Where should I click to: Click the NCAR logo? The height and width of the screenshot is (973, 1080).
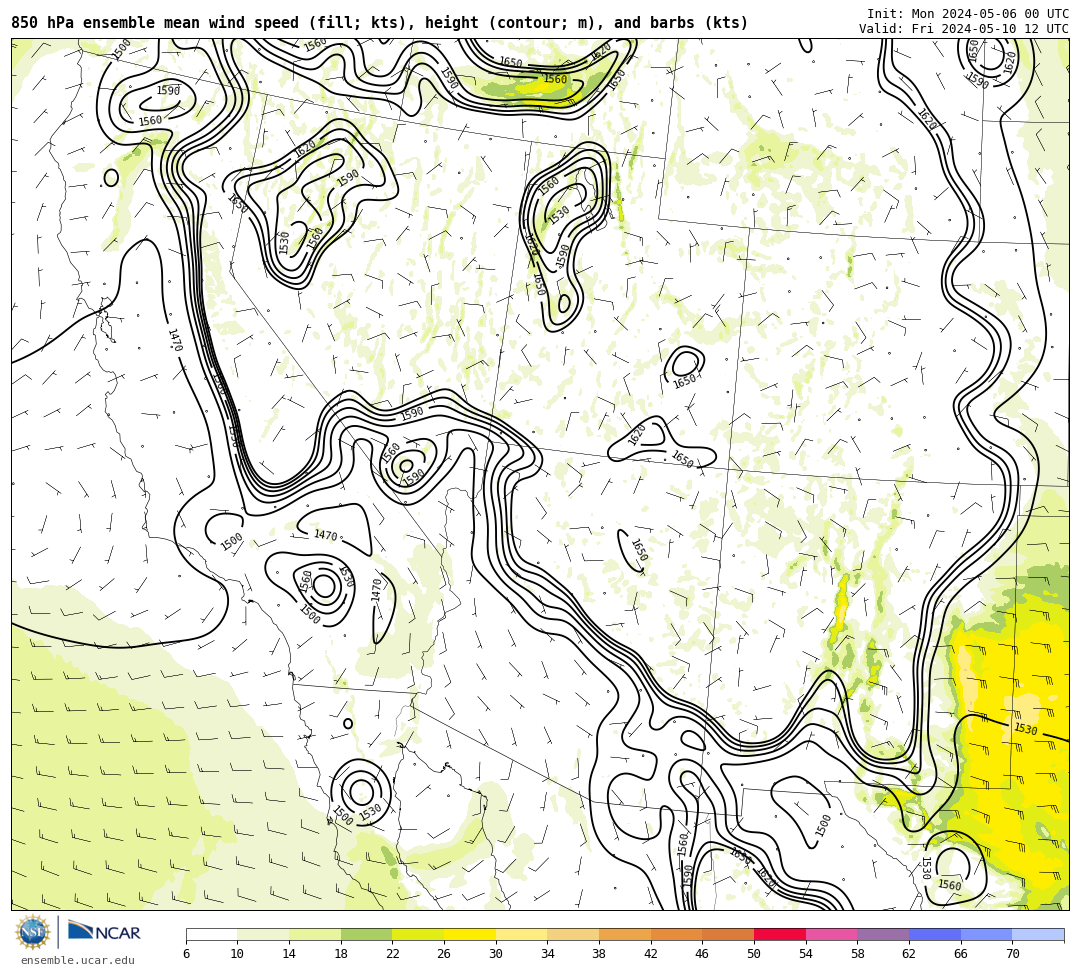click(x=104, y=932)
